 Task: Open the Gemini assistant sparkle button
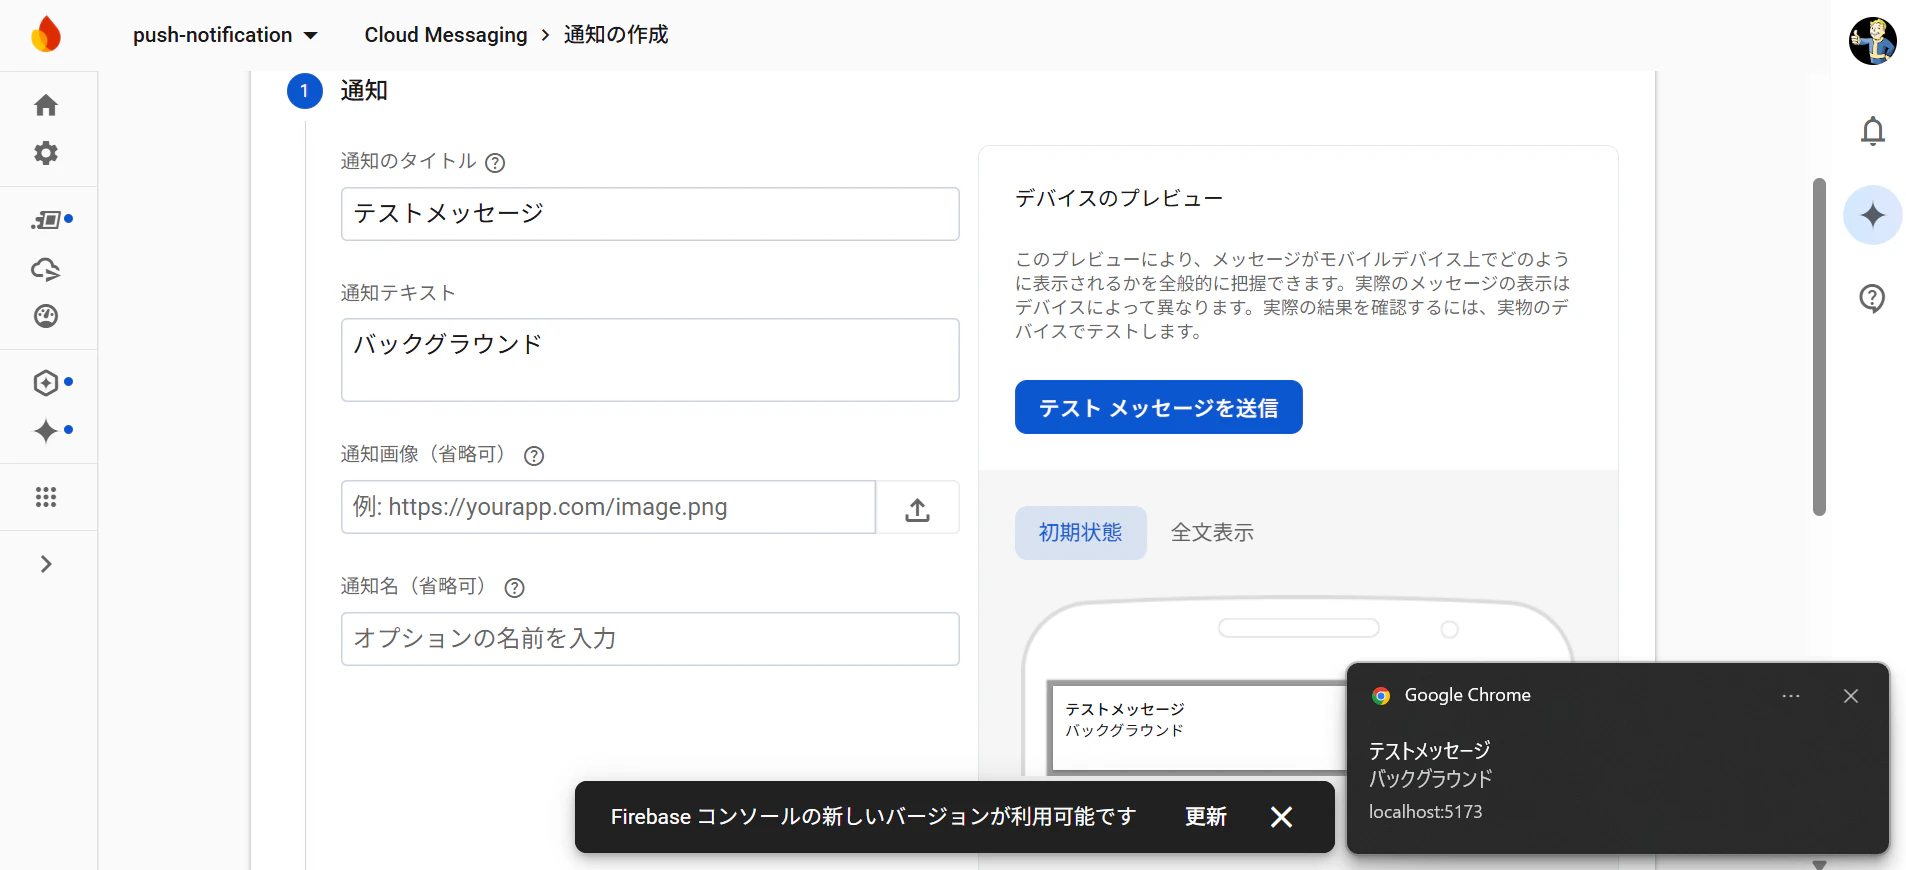[1873, 215]
